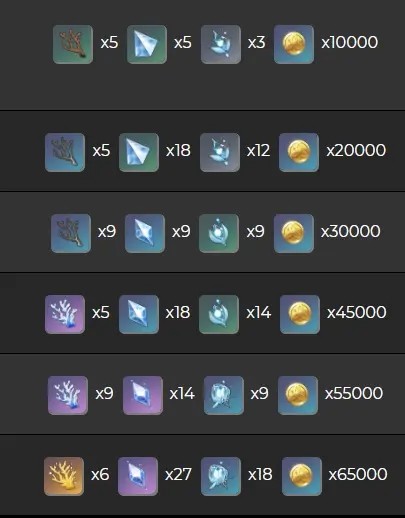Select the water pearl icon x9 in fifth row
Screen dimensions: 405x518
pos(224,395)
